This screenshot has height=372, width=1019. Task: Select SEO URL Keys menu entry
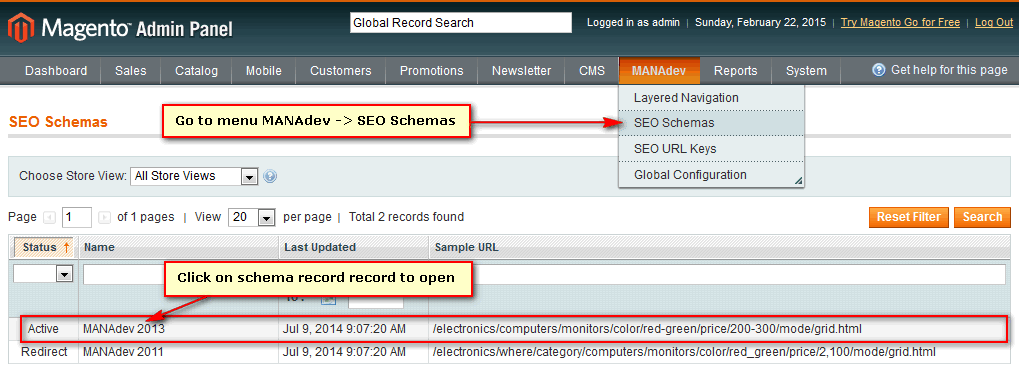pos(712,149)
